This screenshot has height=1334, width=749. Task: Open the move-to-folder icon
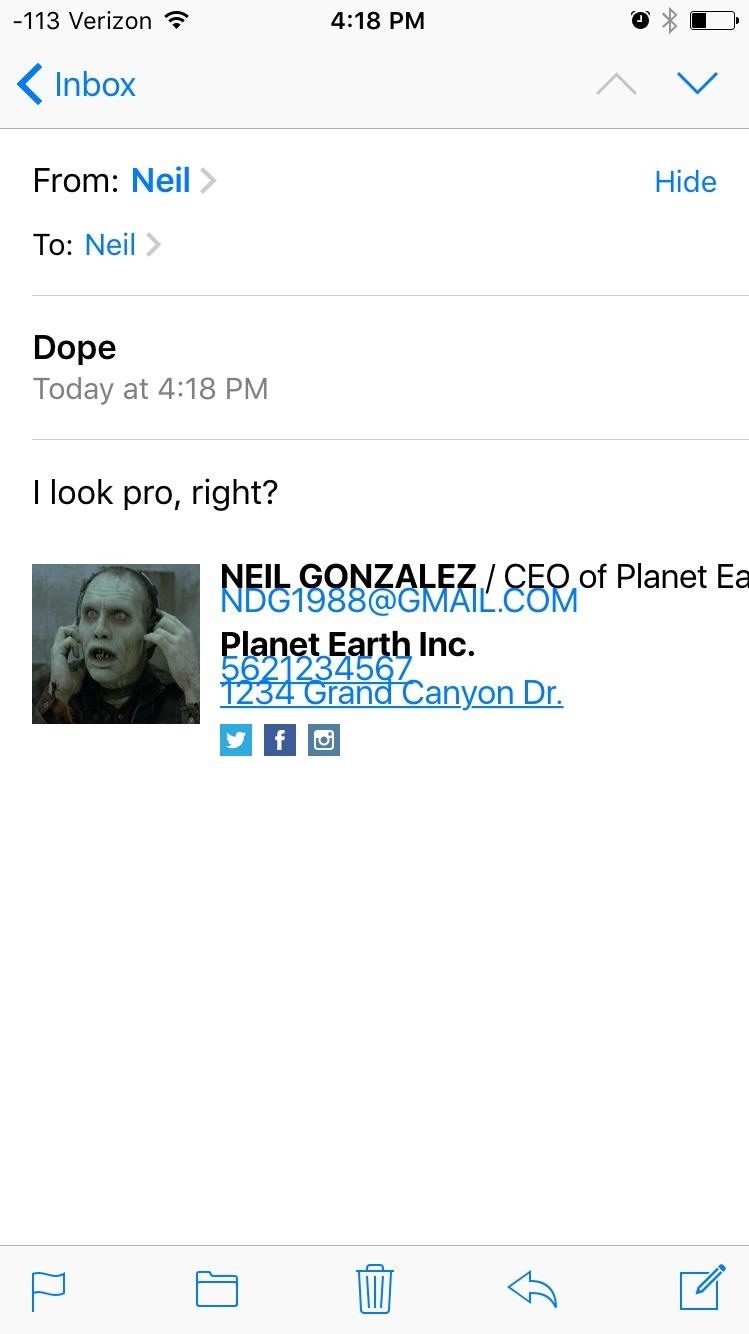pyautogui.click(x=216, y=1289)
